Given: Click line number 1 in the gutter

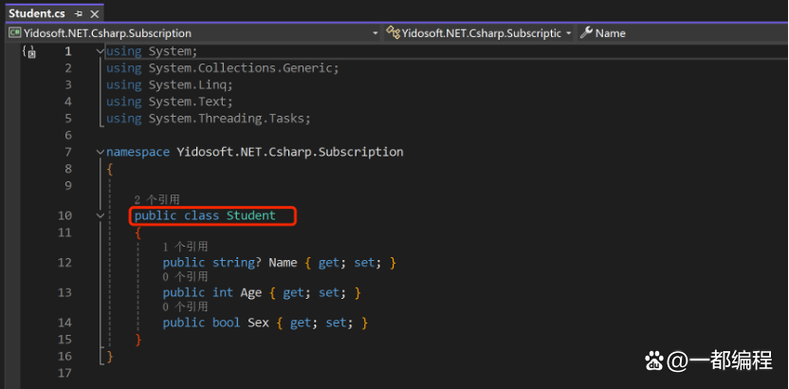Looking at the screenshot, I should pos(68,51).
